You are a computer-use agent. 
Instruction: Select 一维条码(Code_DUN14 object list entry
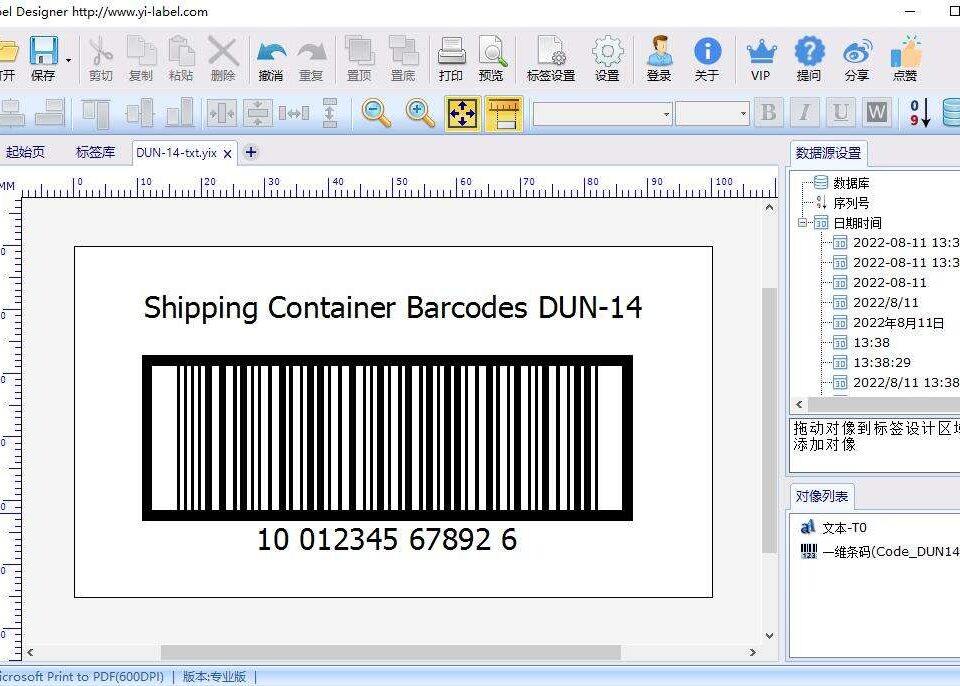pos(891,552)
